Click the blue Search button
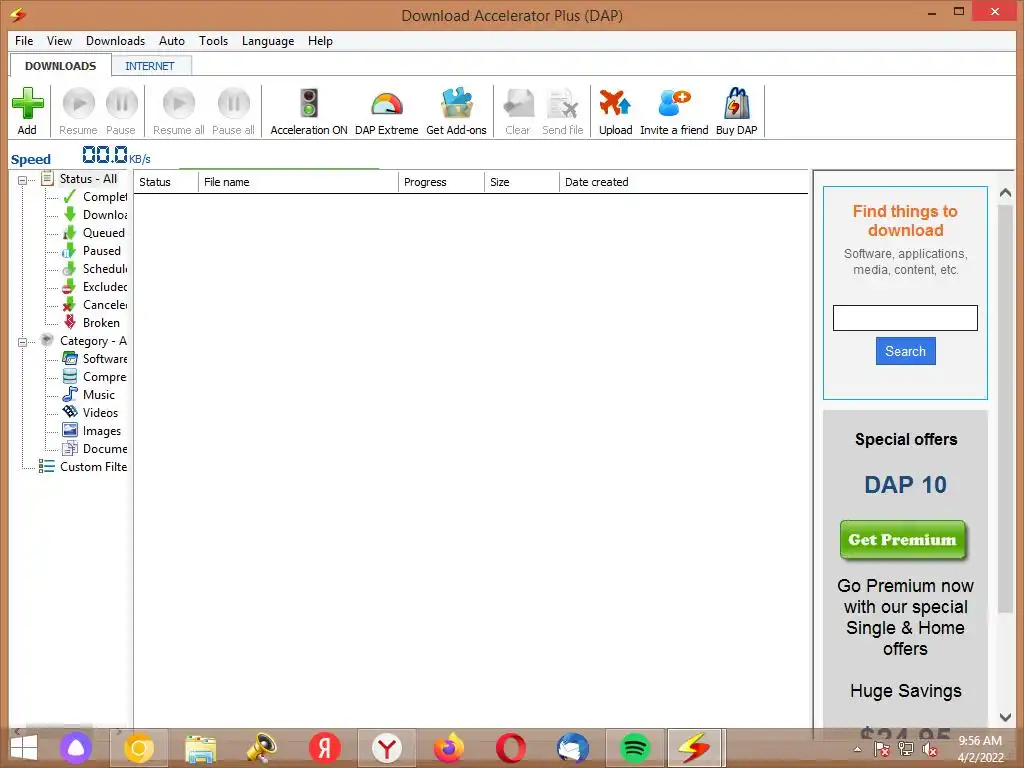The image size is (1024, 768). [905, 351]
